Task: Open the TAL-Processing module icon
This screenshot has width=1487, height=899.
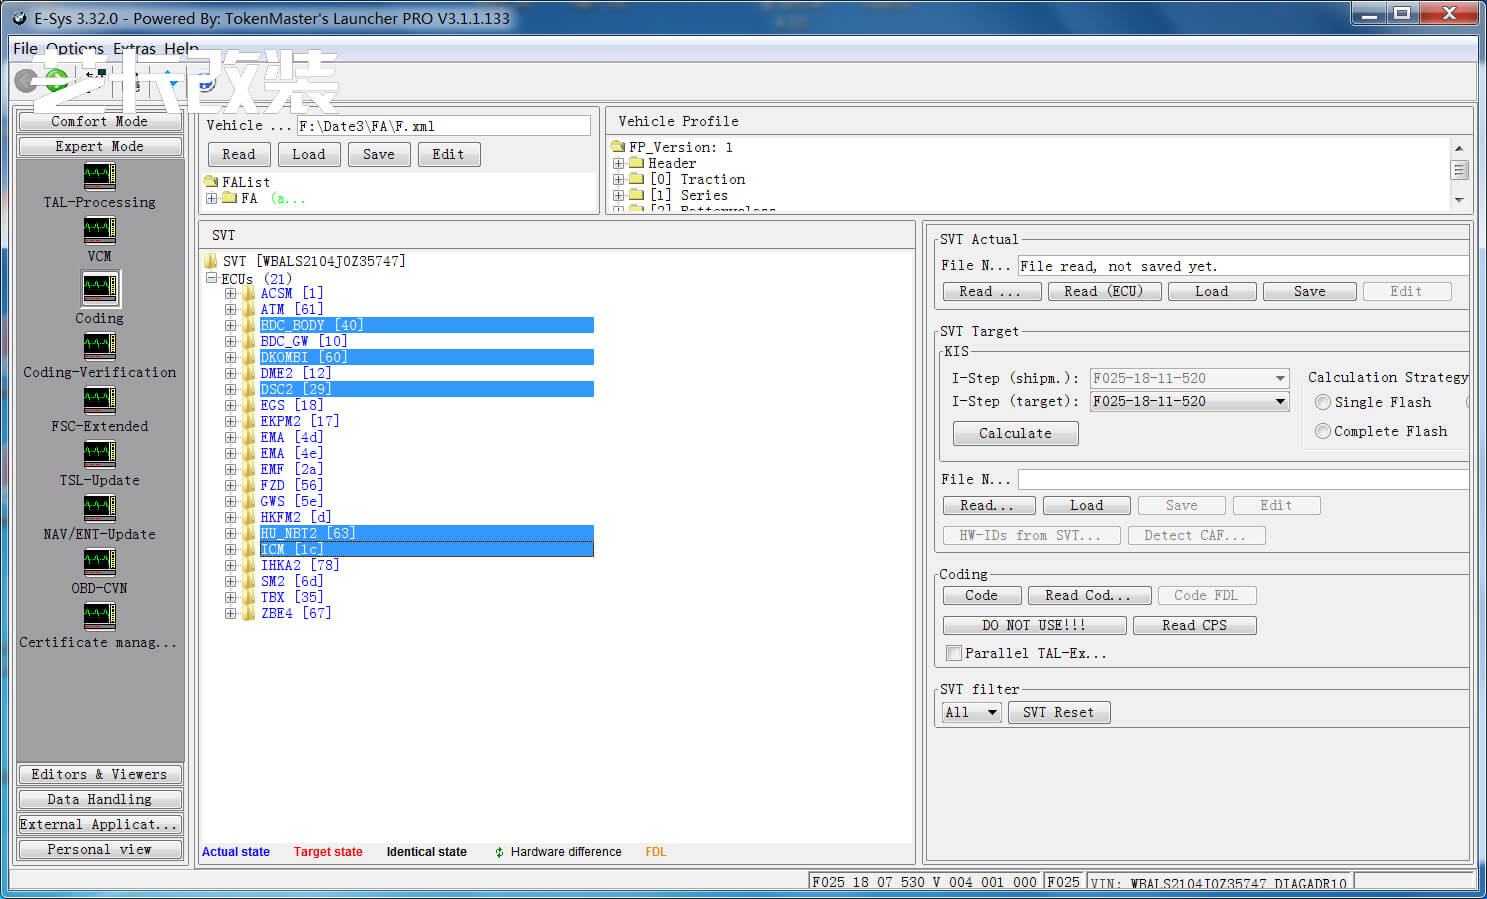Action: coord(99,177)
